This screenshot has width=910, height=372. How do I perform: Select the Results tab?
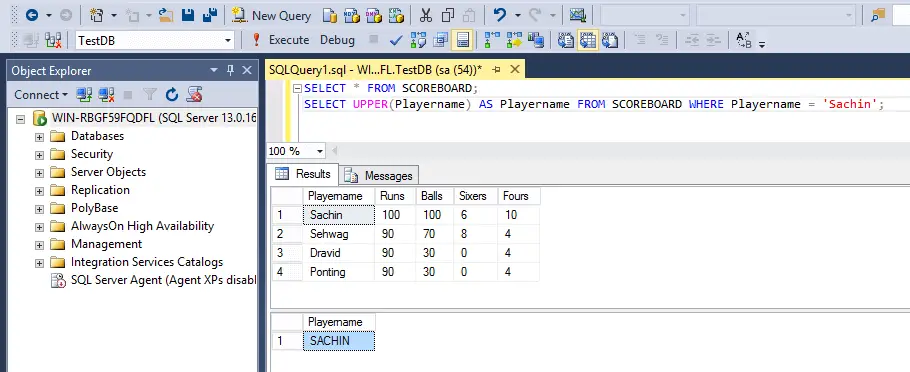pyautogui.click(x=303, y=174)
